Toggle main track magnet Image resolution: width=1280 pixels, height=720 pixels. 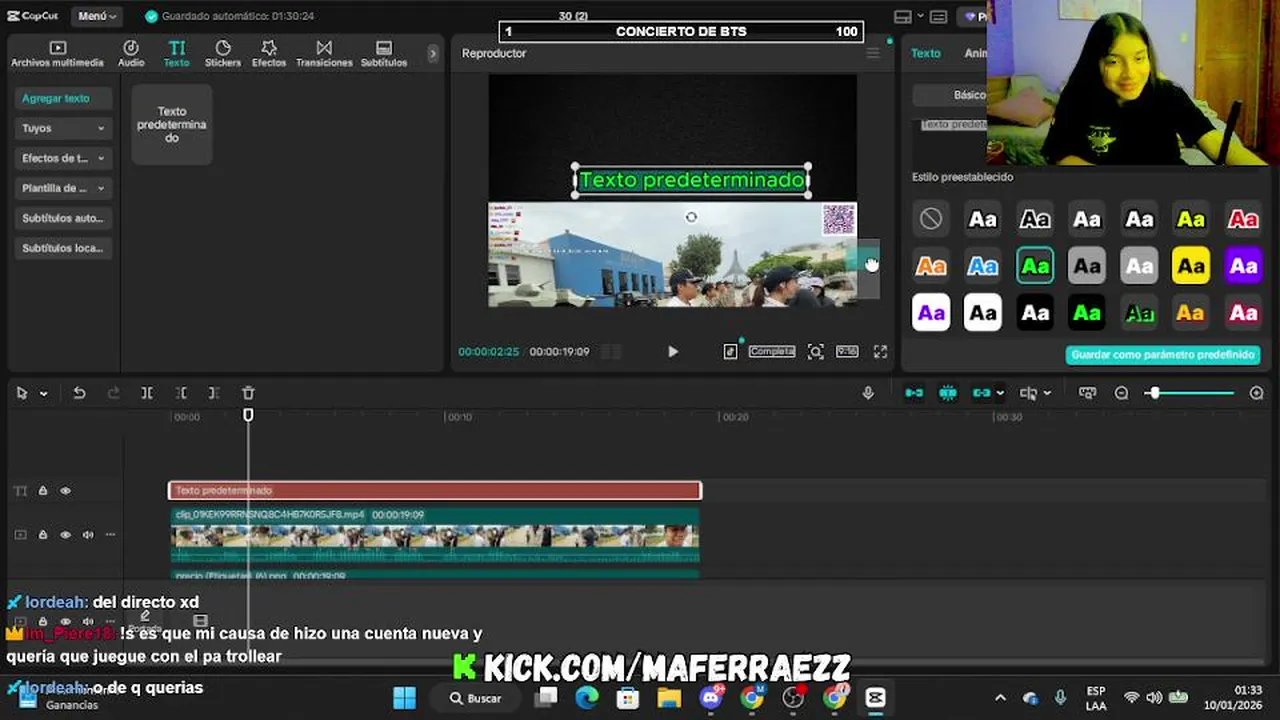click(x=914, y=393)
